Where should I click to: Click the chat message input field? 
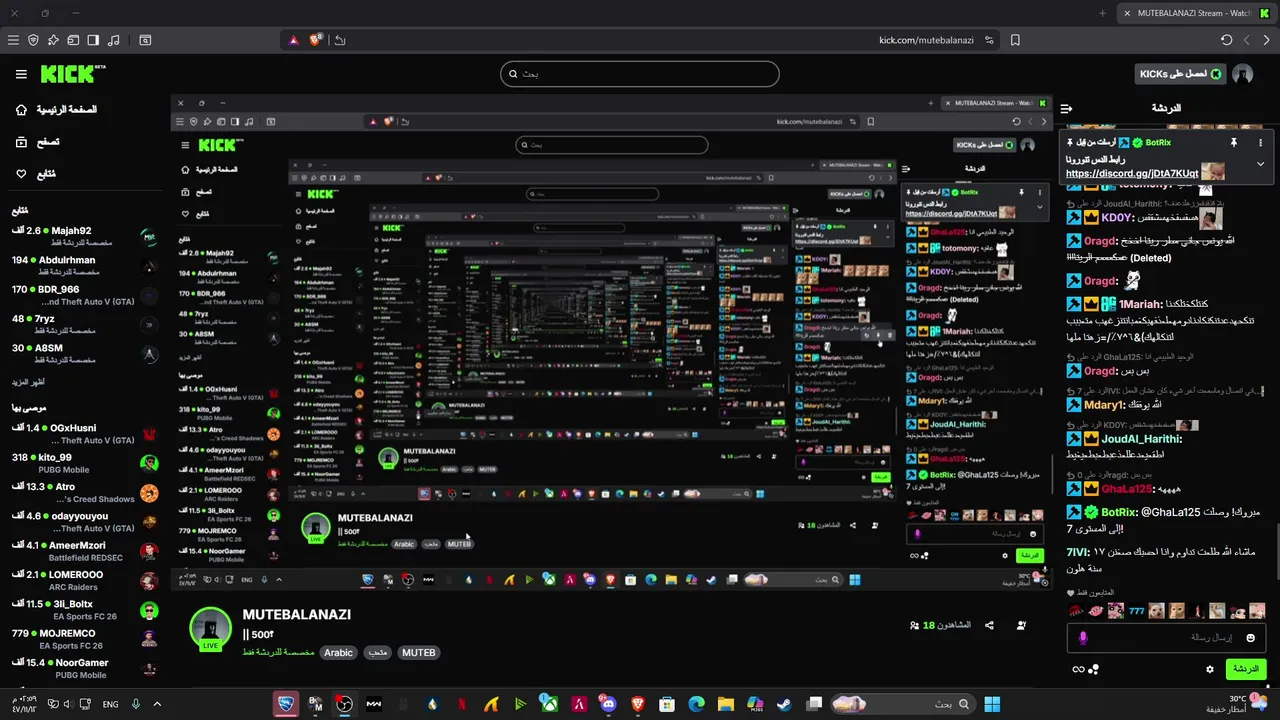(1168, 637)
